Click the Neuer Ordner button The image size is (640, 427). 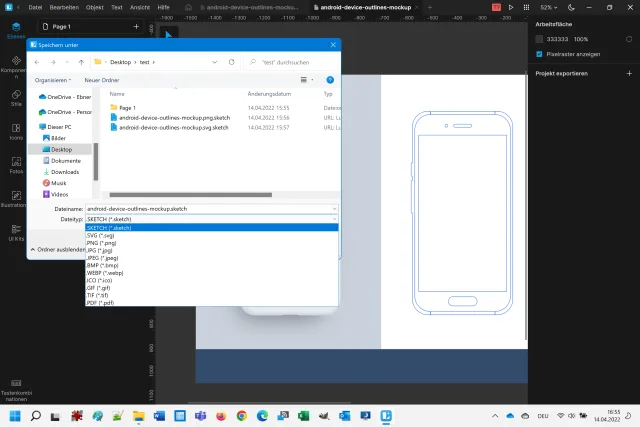point(102,80)
